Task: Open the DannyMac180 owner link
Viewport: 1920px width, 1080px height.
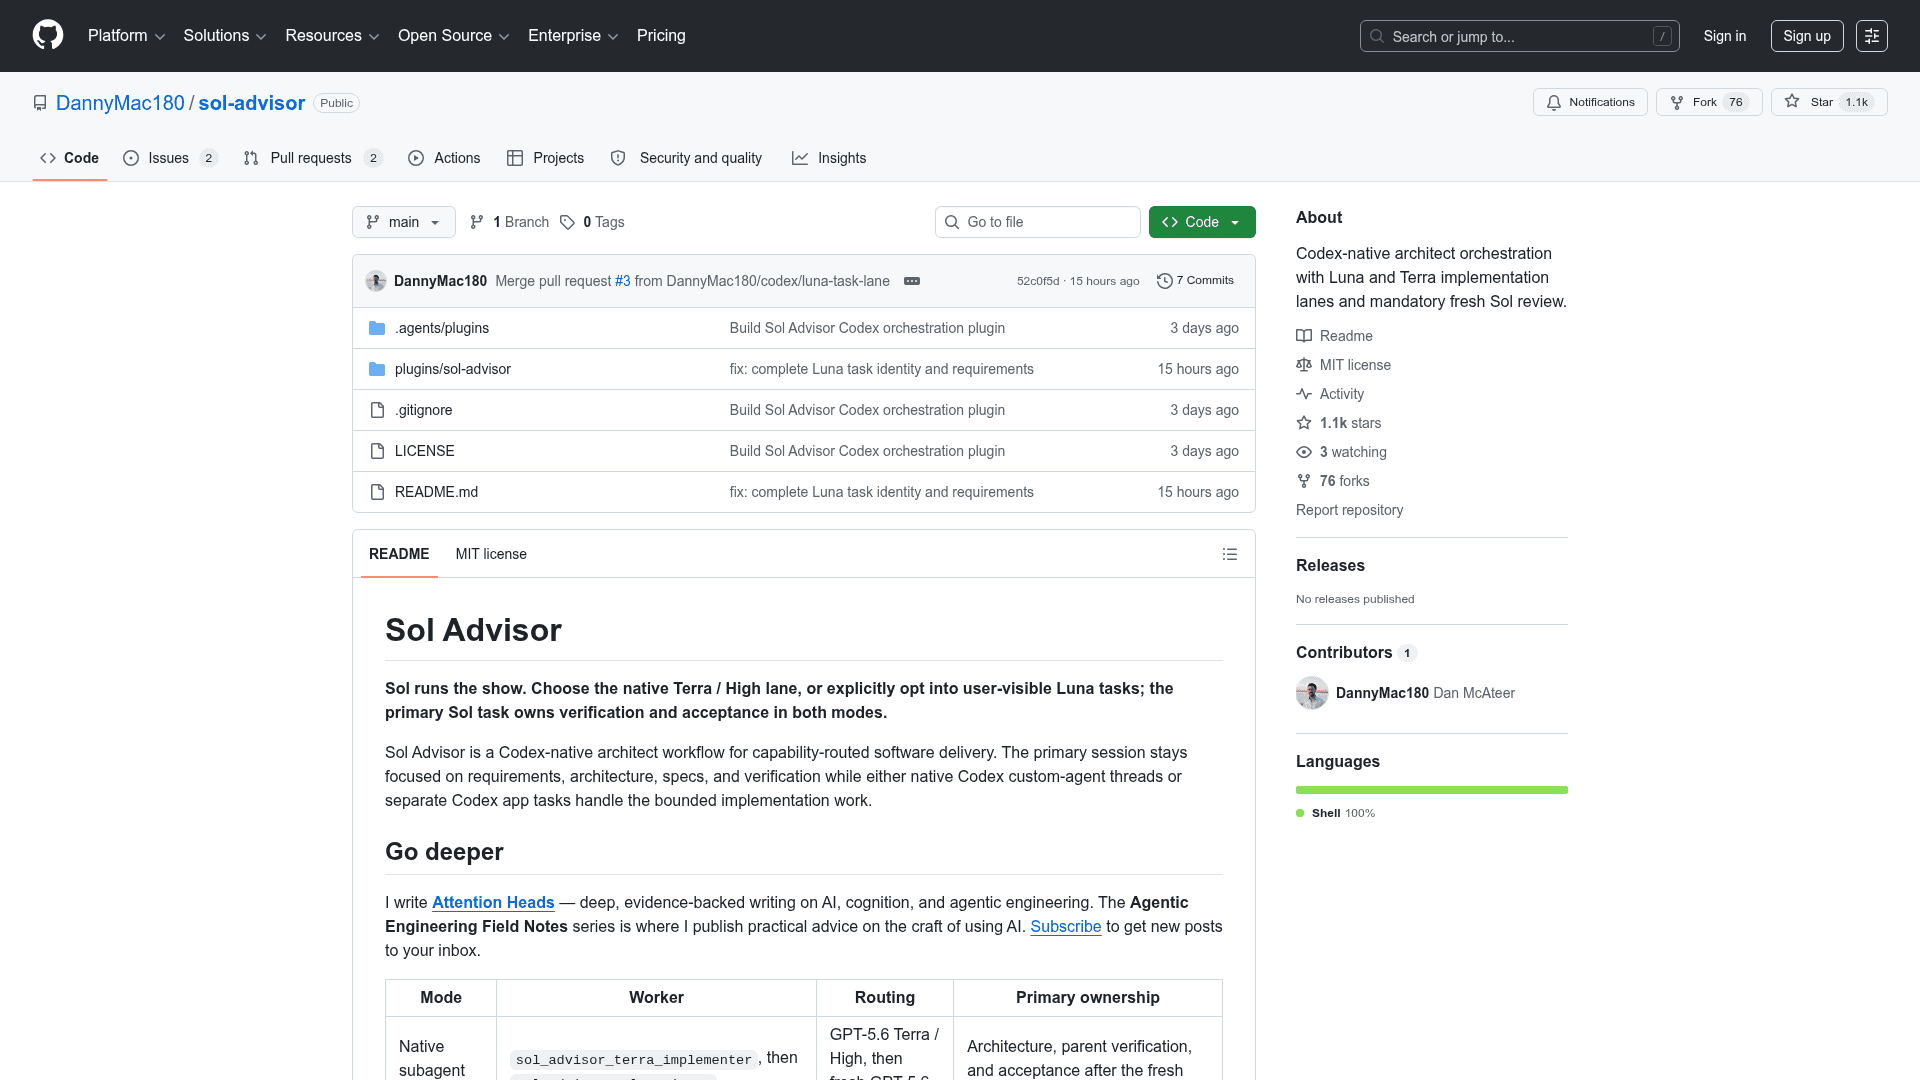Action: coord(120,103)
